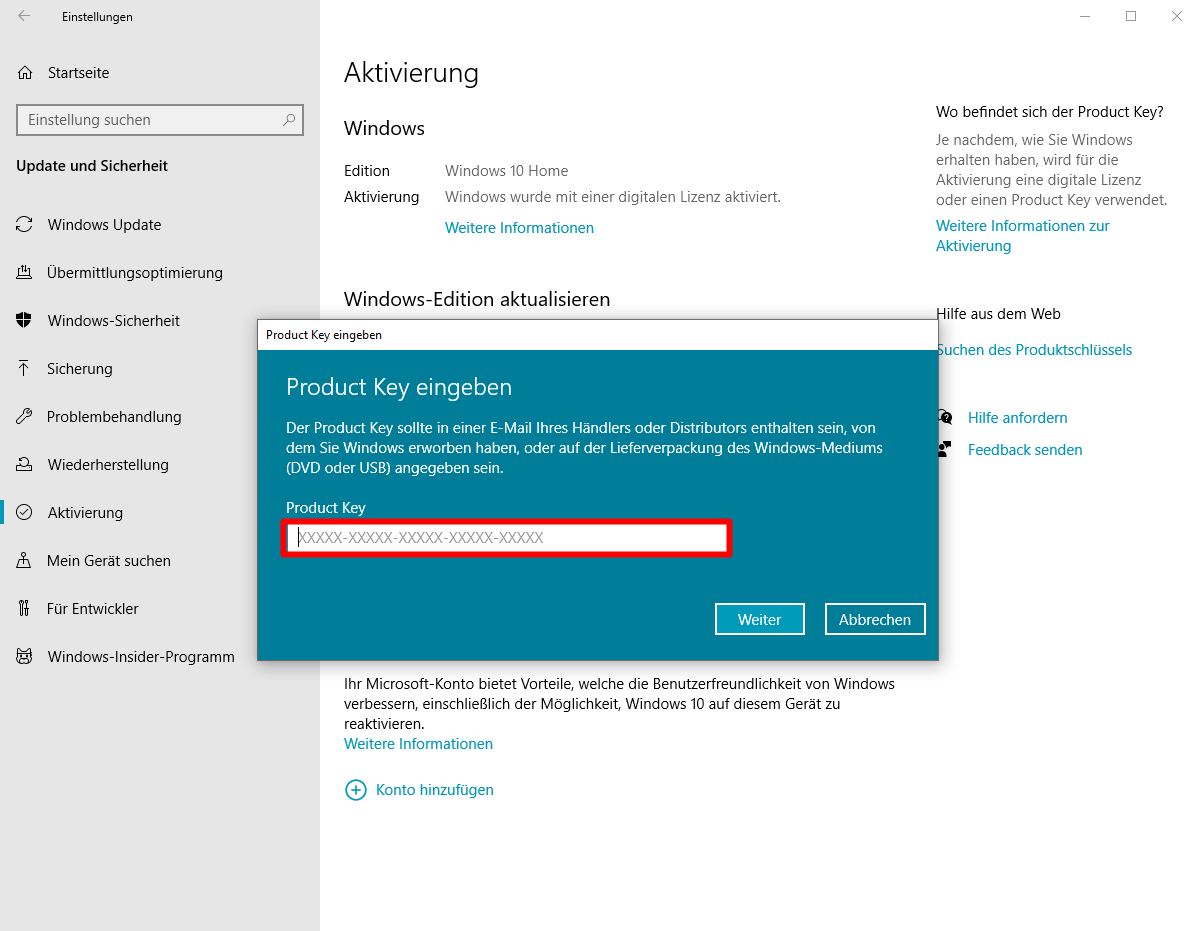The width and height of the screenshot is (1198, 931).
Task: Click the Startseite home icon
Action: (x=25, y=73)
